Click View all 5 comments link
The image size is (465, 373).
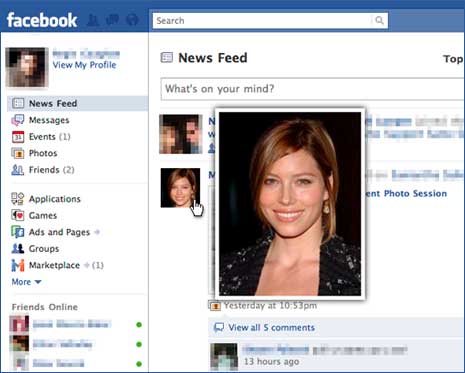(271, 328)
